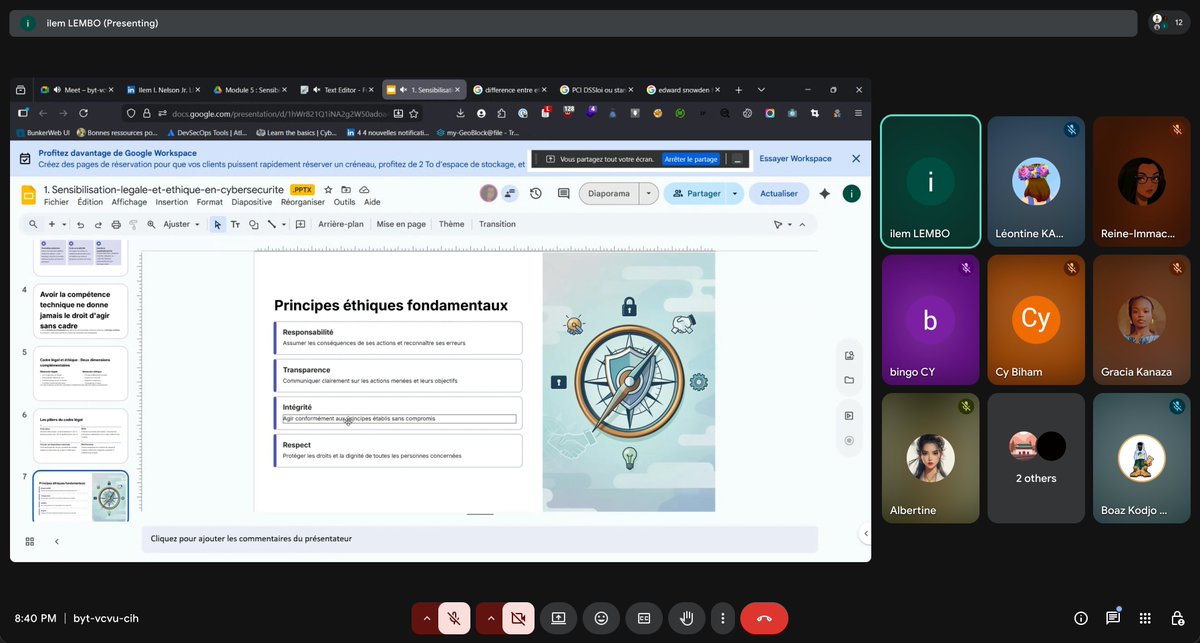Screen dimensions: 1200x643
Task: Open audio settings chevron beside microphone
Action: (426, 618)
